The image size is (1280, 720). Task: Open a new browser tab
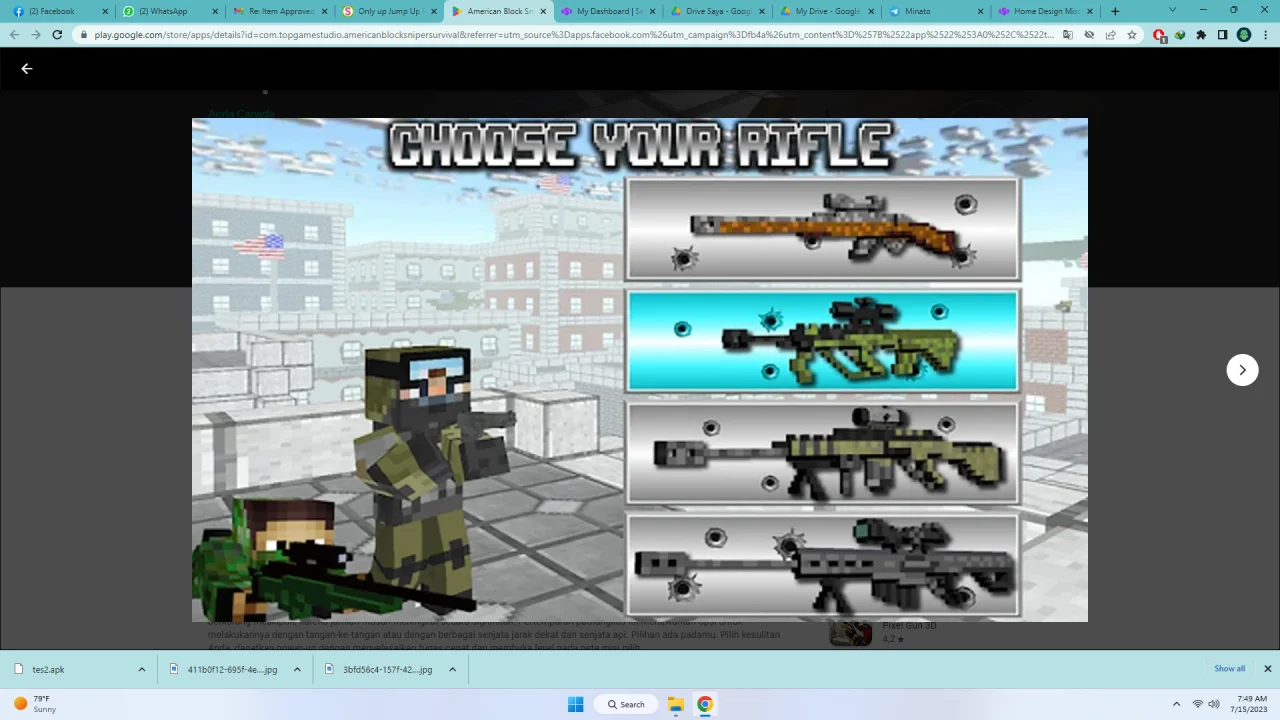(x=1115, y=11)
